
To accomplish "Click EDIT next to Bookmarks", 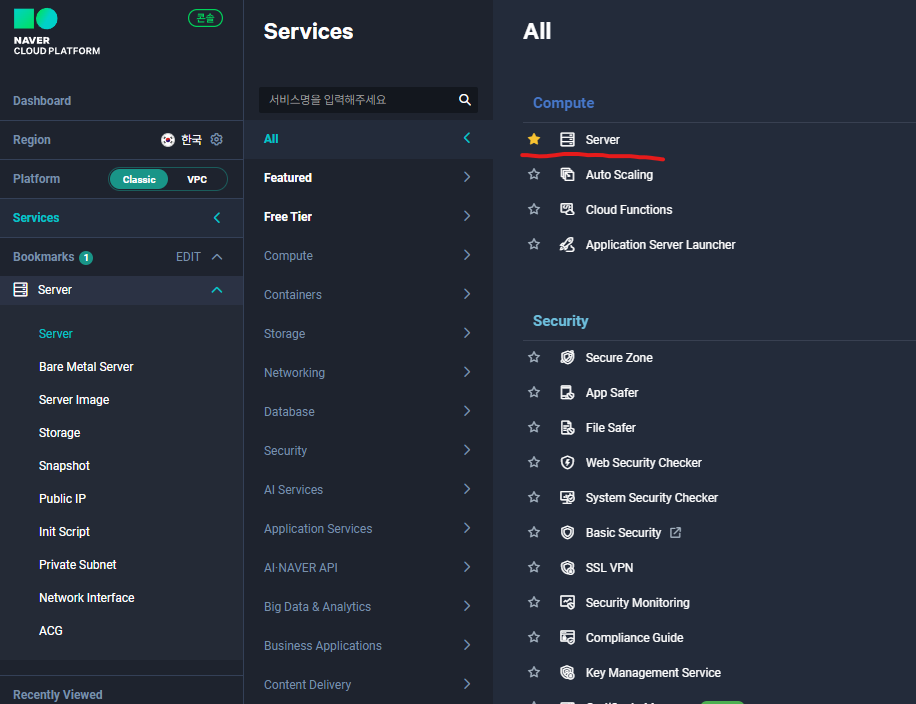I will (188, 256).
